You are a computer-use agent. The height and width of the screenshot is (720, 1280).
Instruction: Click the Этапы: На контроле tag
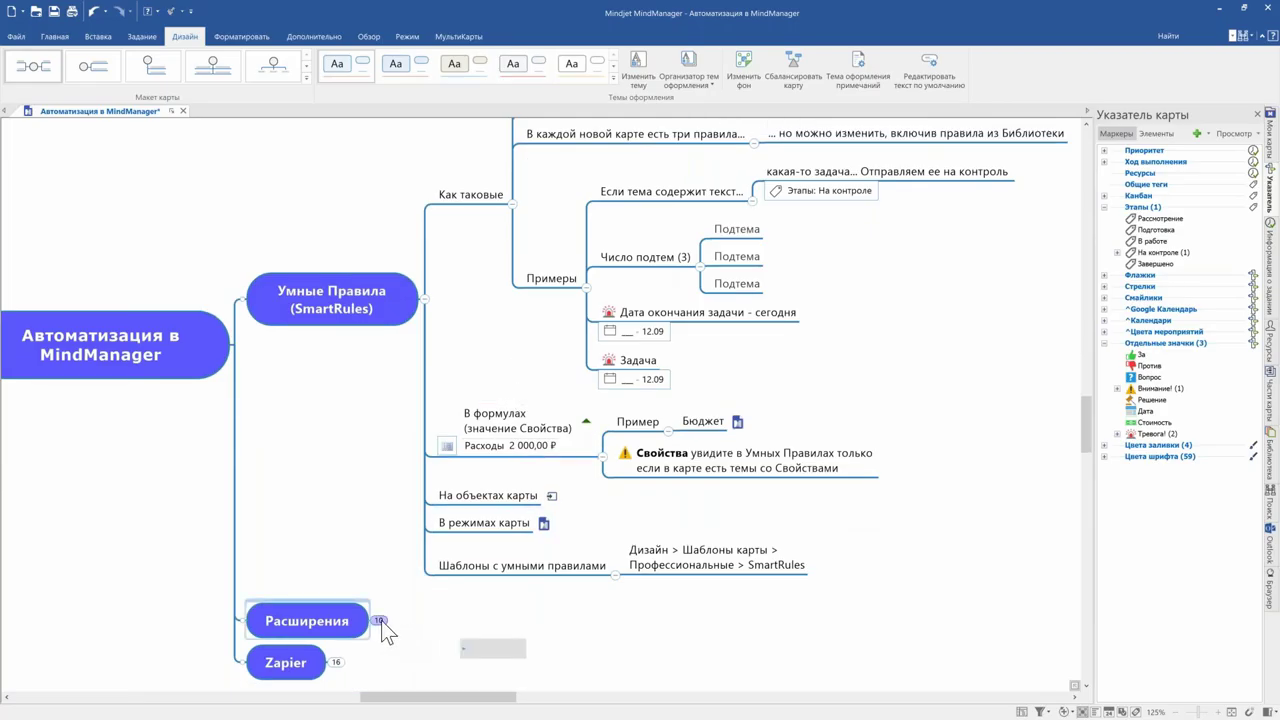click(821, 191)
